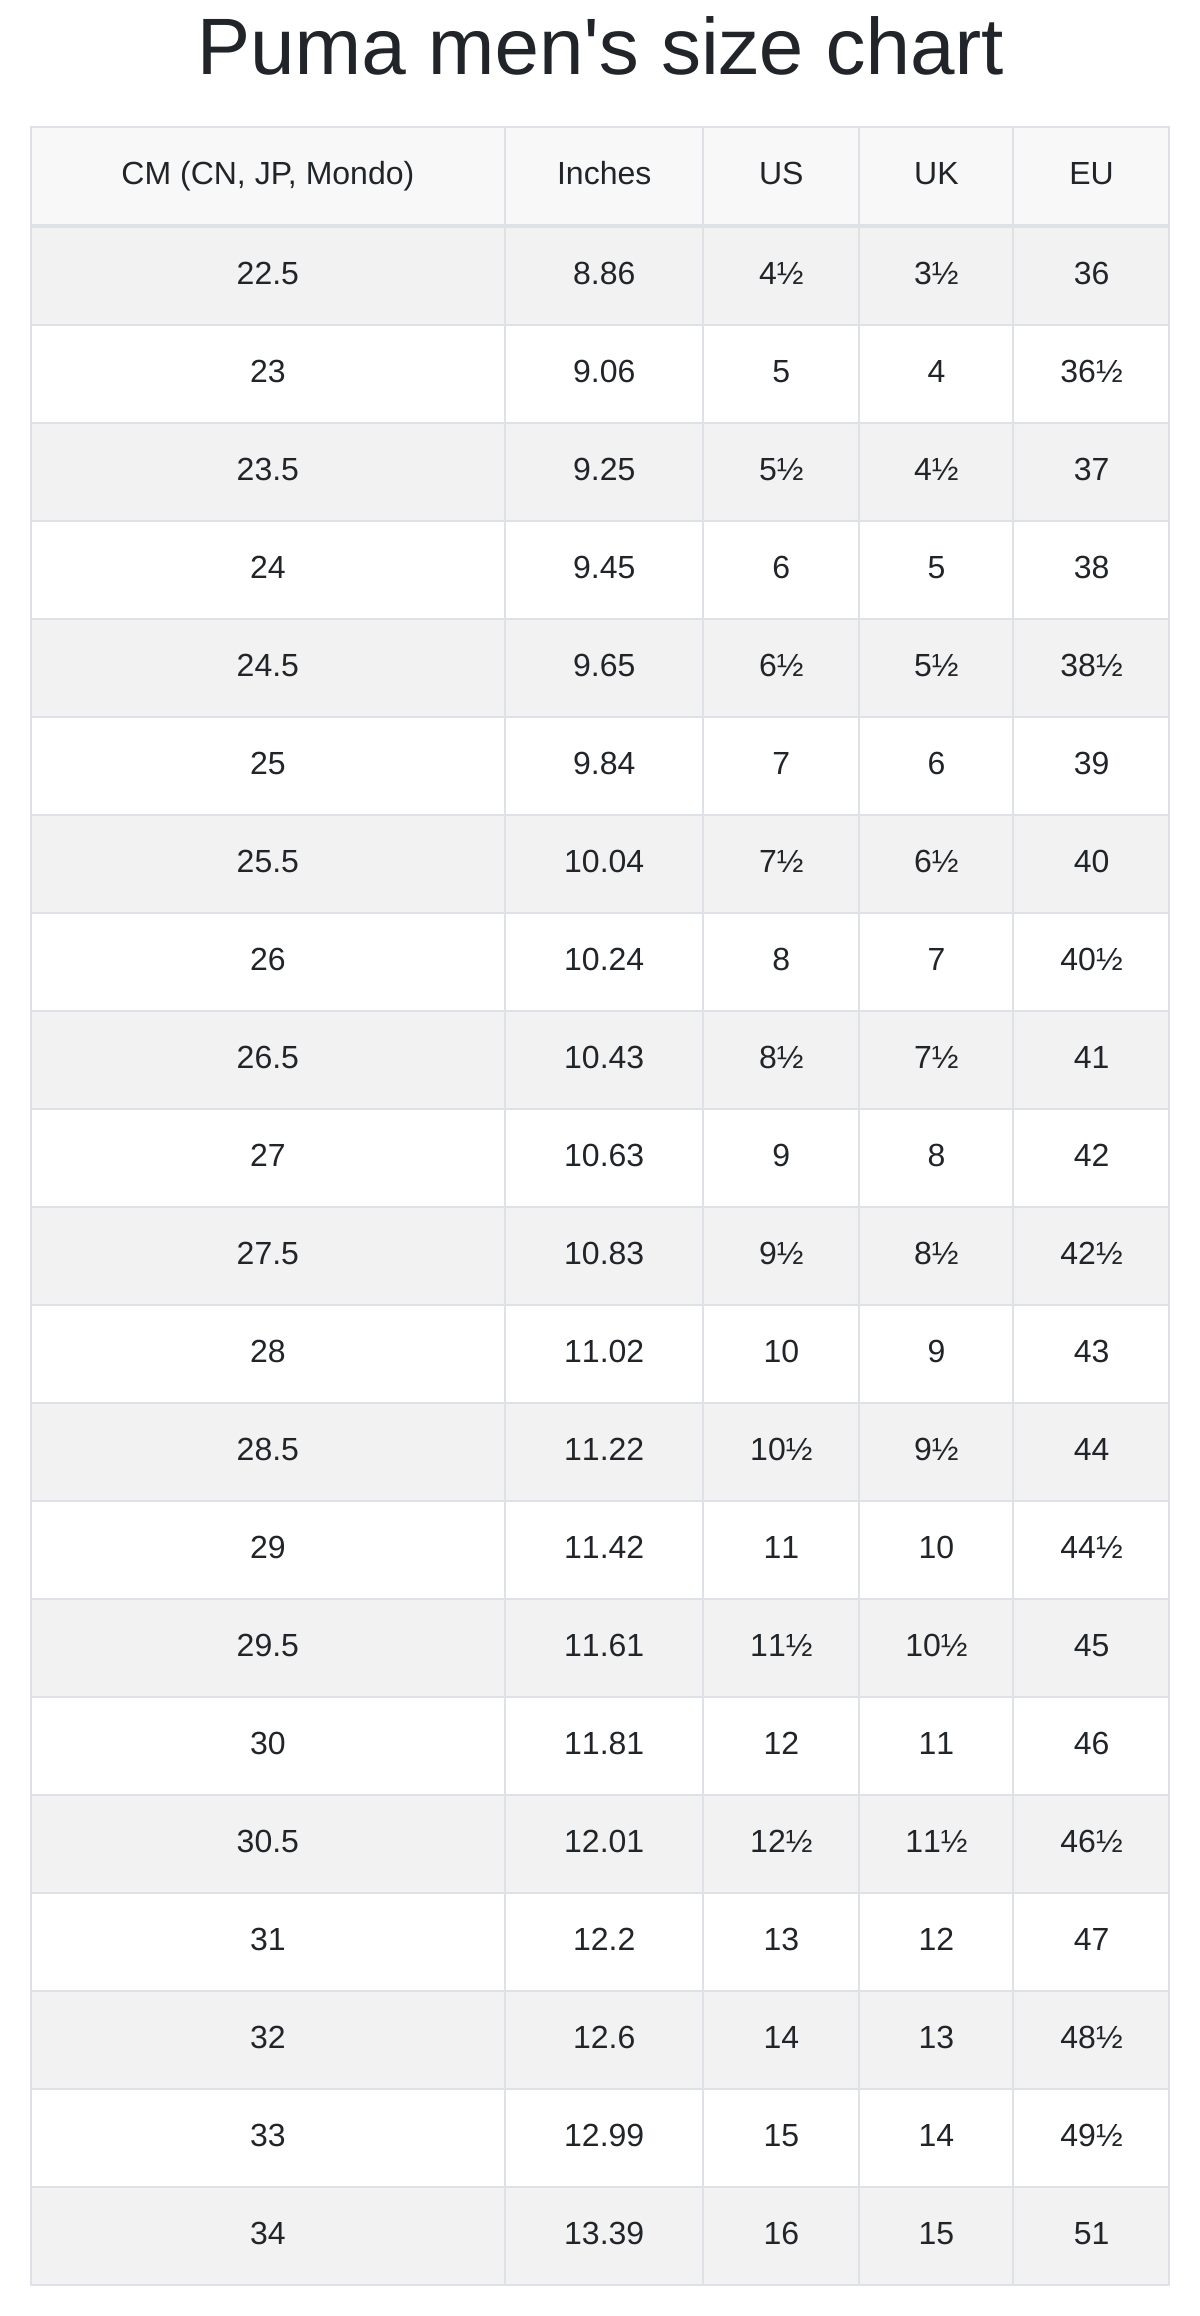Click the 10.04 inches value
This screenshot has height=2316, width=1200.
click(604, 863)
